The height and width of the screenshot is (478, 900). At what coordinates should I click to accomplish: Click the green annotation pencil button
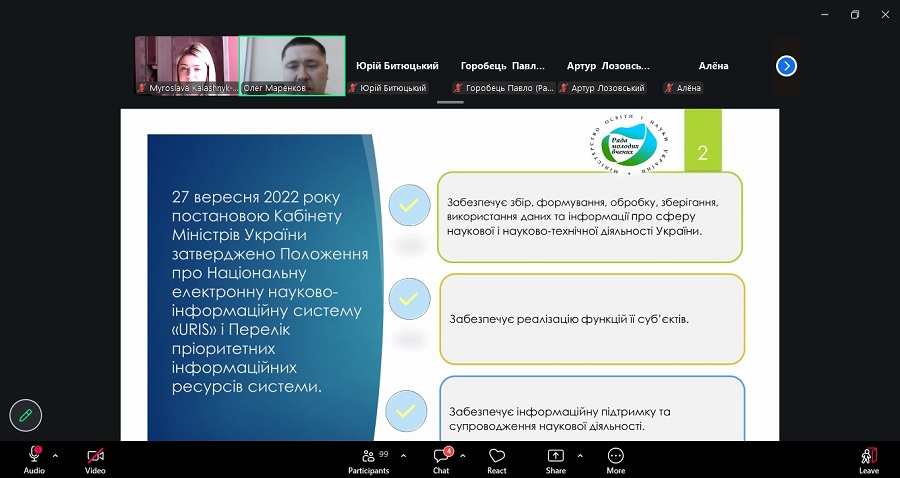click(x=26, y=414)
